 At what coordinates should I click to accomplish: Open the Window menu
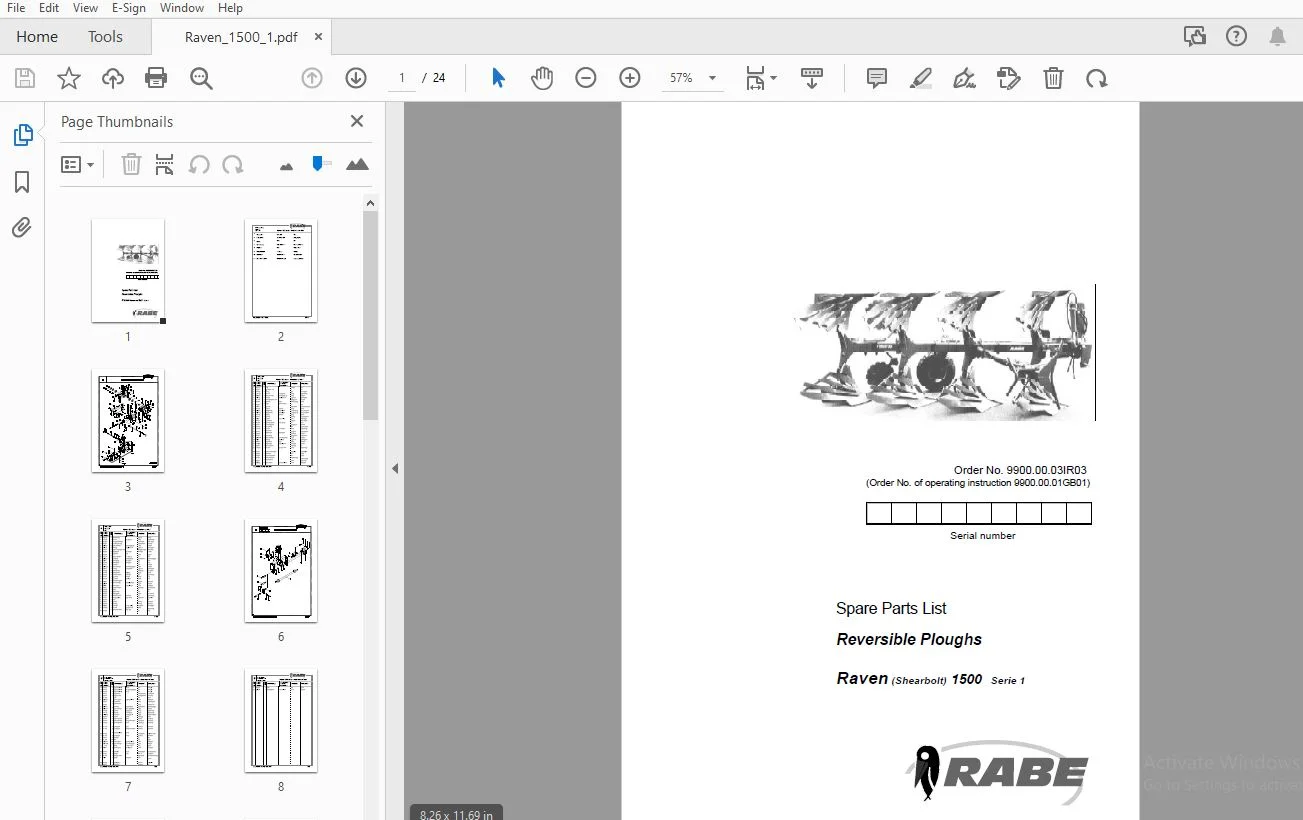182,8
